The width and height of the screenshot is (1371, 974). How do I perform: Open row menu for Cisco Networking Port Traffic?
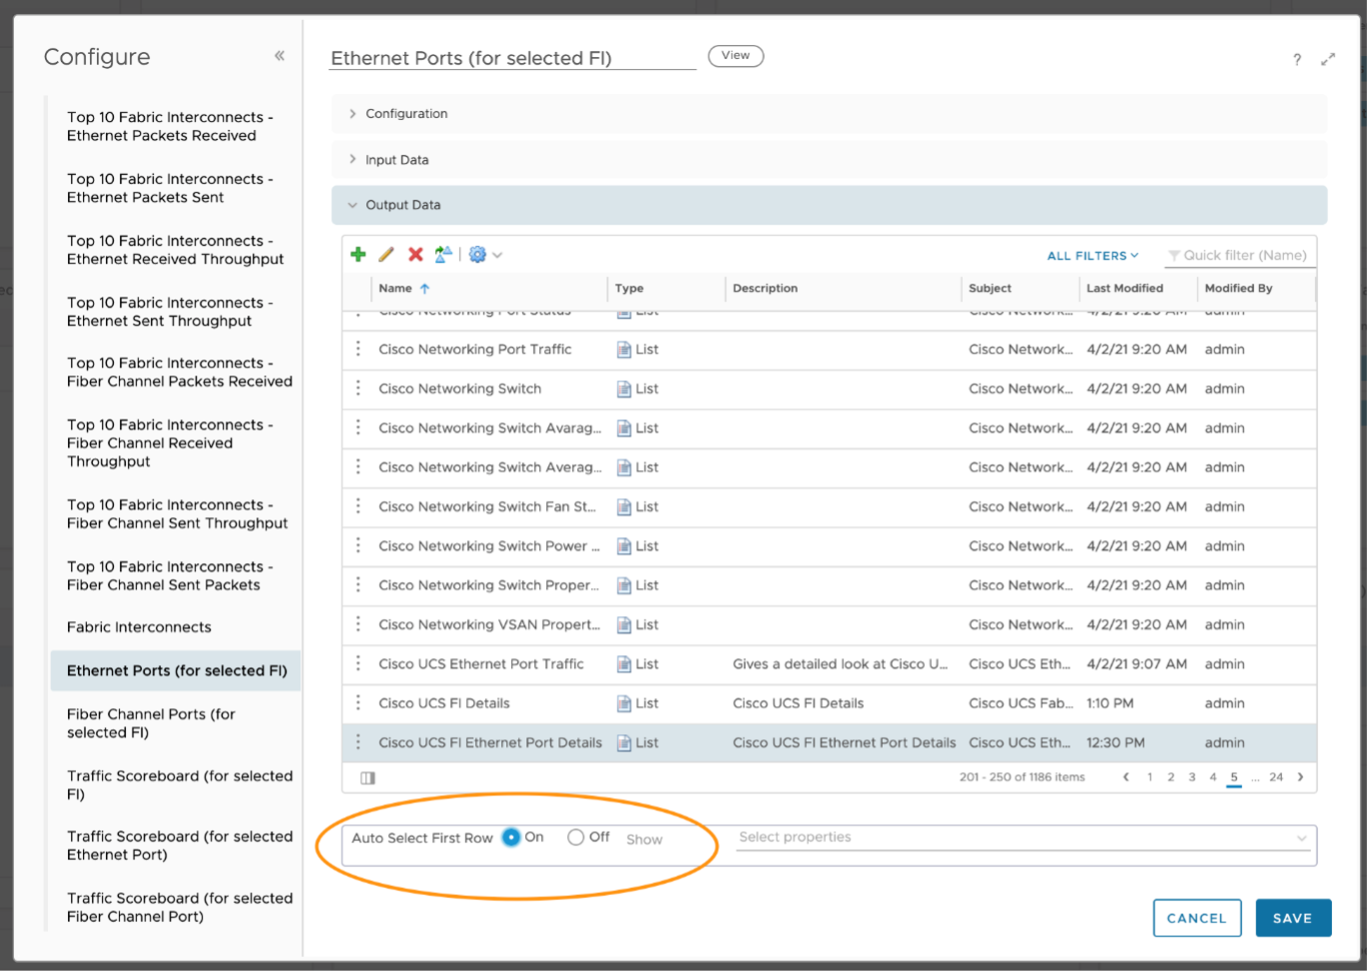pos(358,349)
